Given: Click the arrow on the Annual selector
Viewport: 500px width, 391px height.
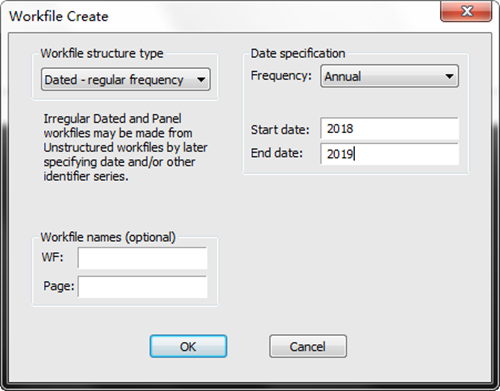Looking at the screenshot, I should 449,76.
